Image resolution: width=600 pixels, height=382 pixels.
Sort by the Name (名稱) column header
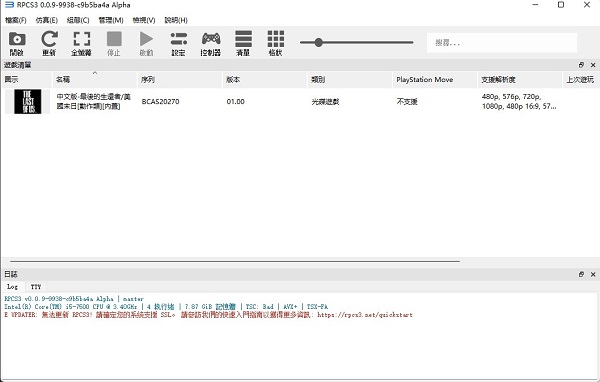(95, 80)
